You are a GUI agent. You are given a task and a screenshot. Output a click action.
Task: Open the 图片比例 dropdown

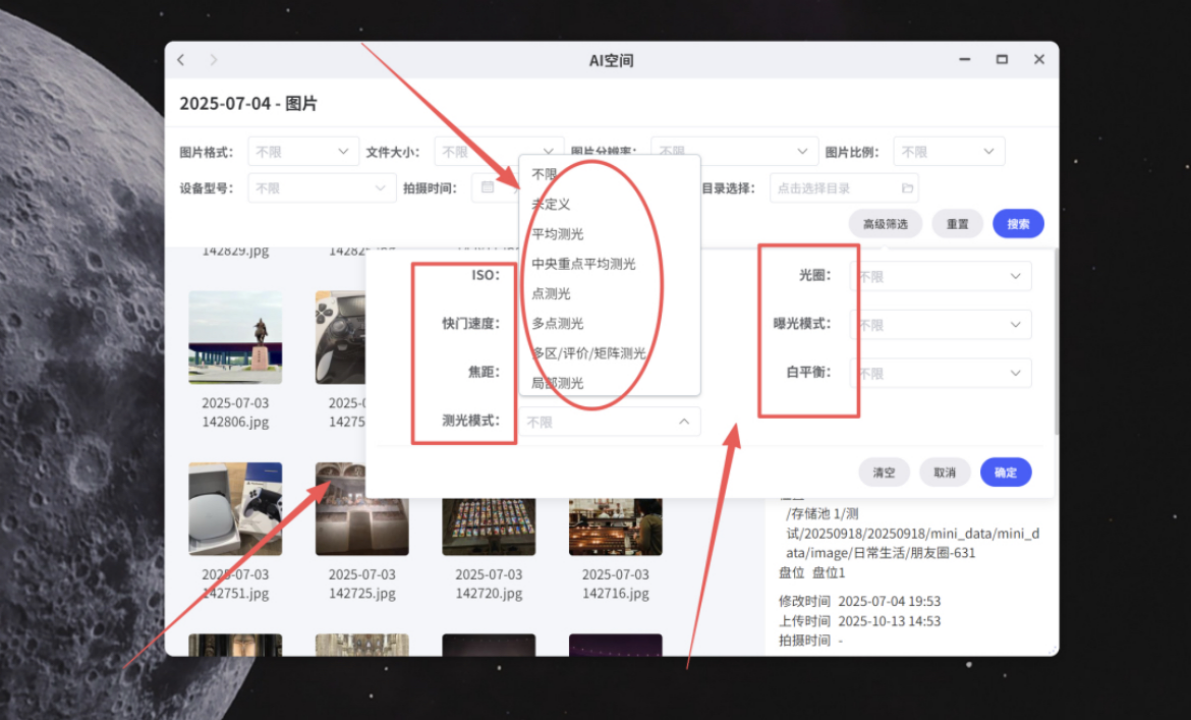point(948,151)
